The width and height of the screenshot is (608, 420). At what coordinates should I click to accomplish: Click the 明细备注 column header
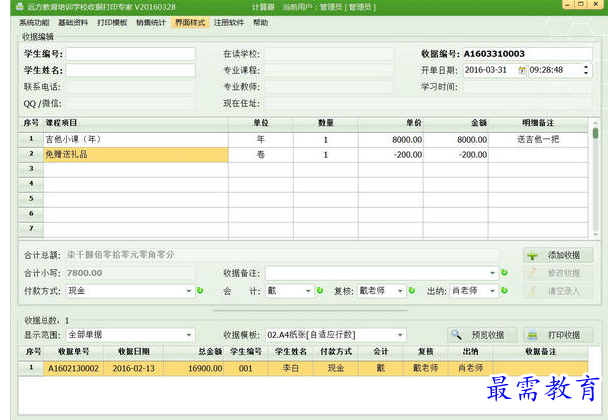[538, 123]
